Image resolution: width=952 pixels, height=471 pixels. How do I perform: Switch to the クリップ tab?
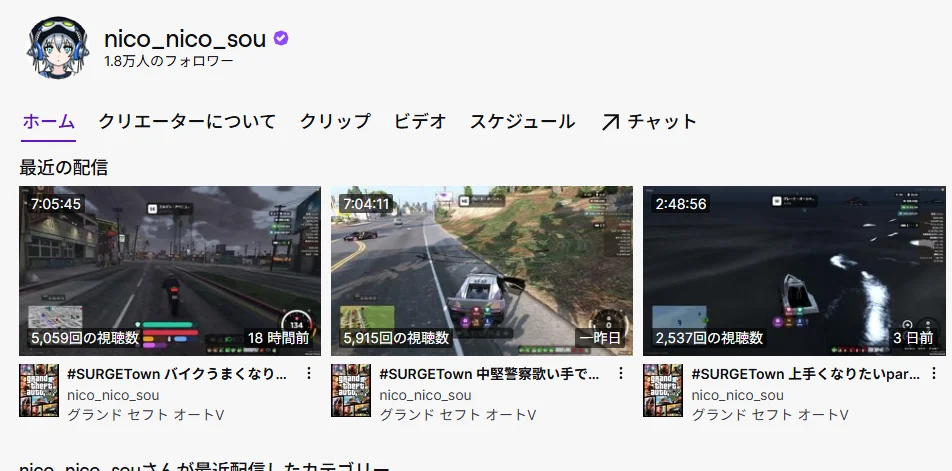pyautogui.click(x=335, y=121)
